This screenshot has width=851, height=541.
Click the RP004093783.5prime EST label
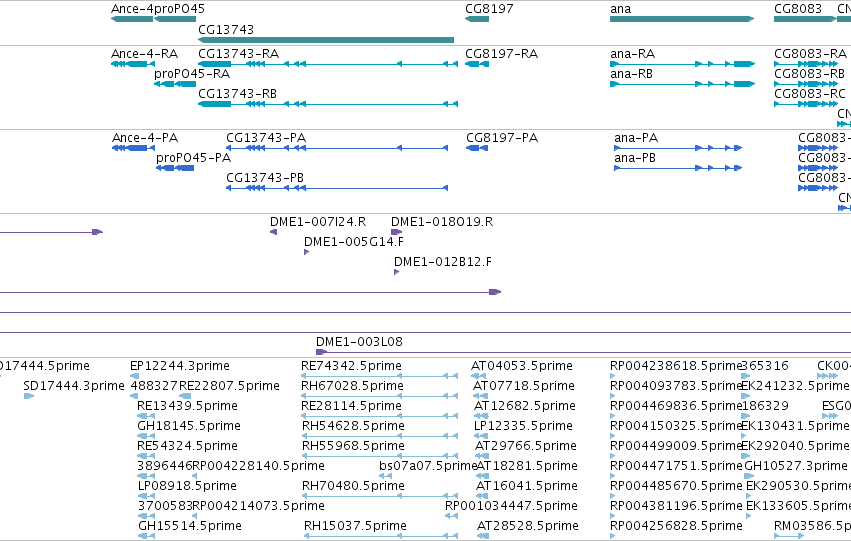pyautogui.click(x=676, y=386)
